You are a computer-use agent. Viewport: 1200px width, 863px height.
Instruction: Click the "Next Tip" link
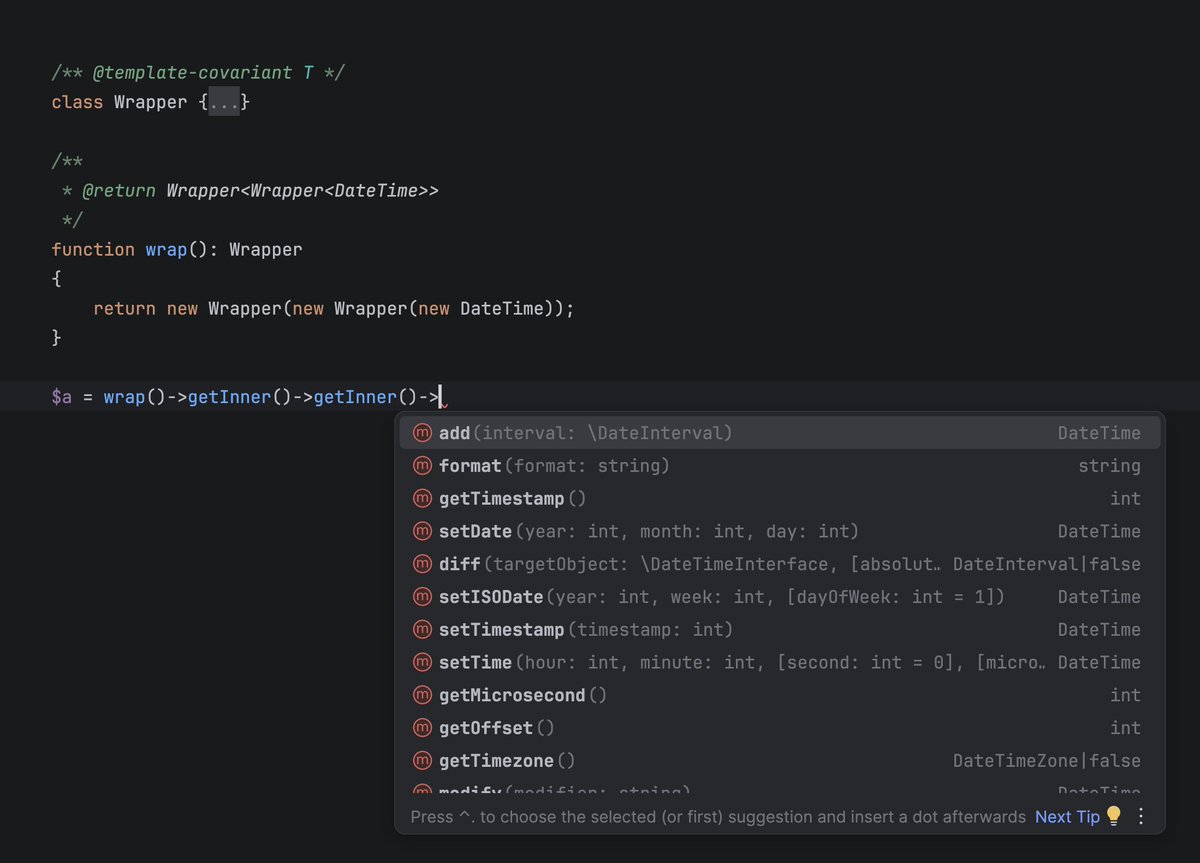click(x=1067, y=817)
